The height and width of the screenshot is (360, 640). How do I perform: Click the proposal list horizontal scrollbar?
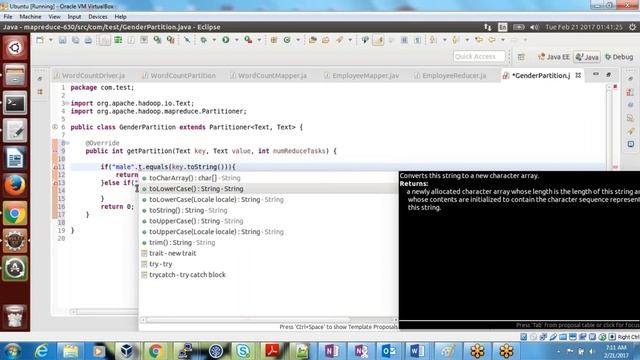pos(268,320)
